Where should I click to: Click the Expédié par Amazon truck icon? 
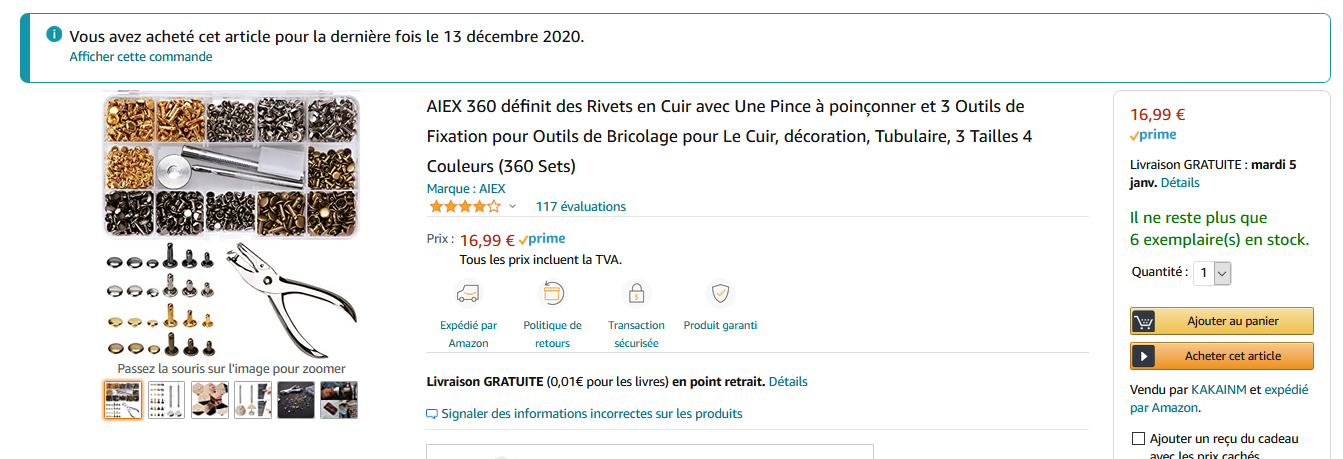coord(467,293)
